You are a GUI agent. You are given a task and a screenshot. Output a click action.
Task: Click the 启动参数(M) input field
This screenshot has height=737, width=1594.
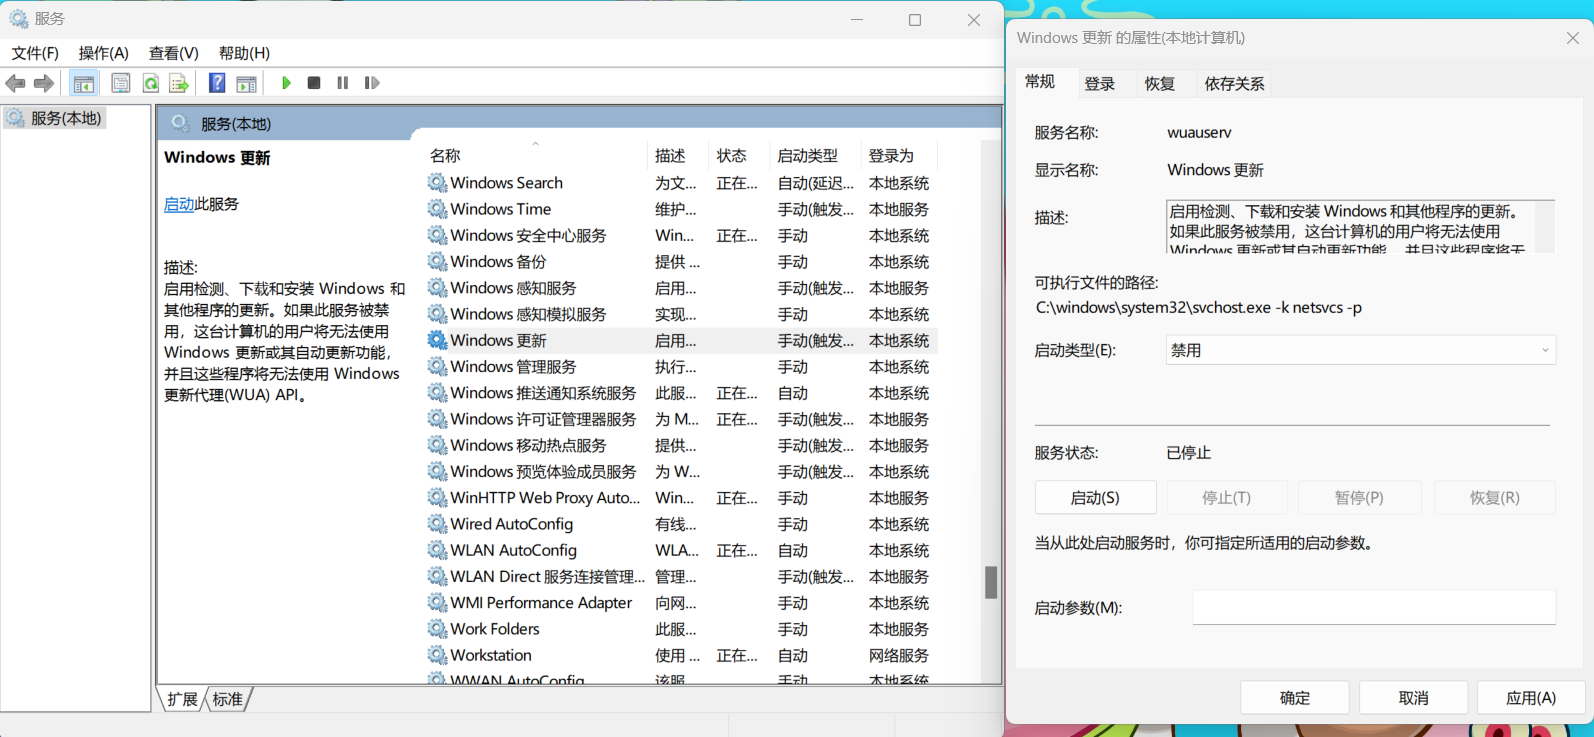[1374, 607]
